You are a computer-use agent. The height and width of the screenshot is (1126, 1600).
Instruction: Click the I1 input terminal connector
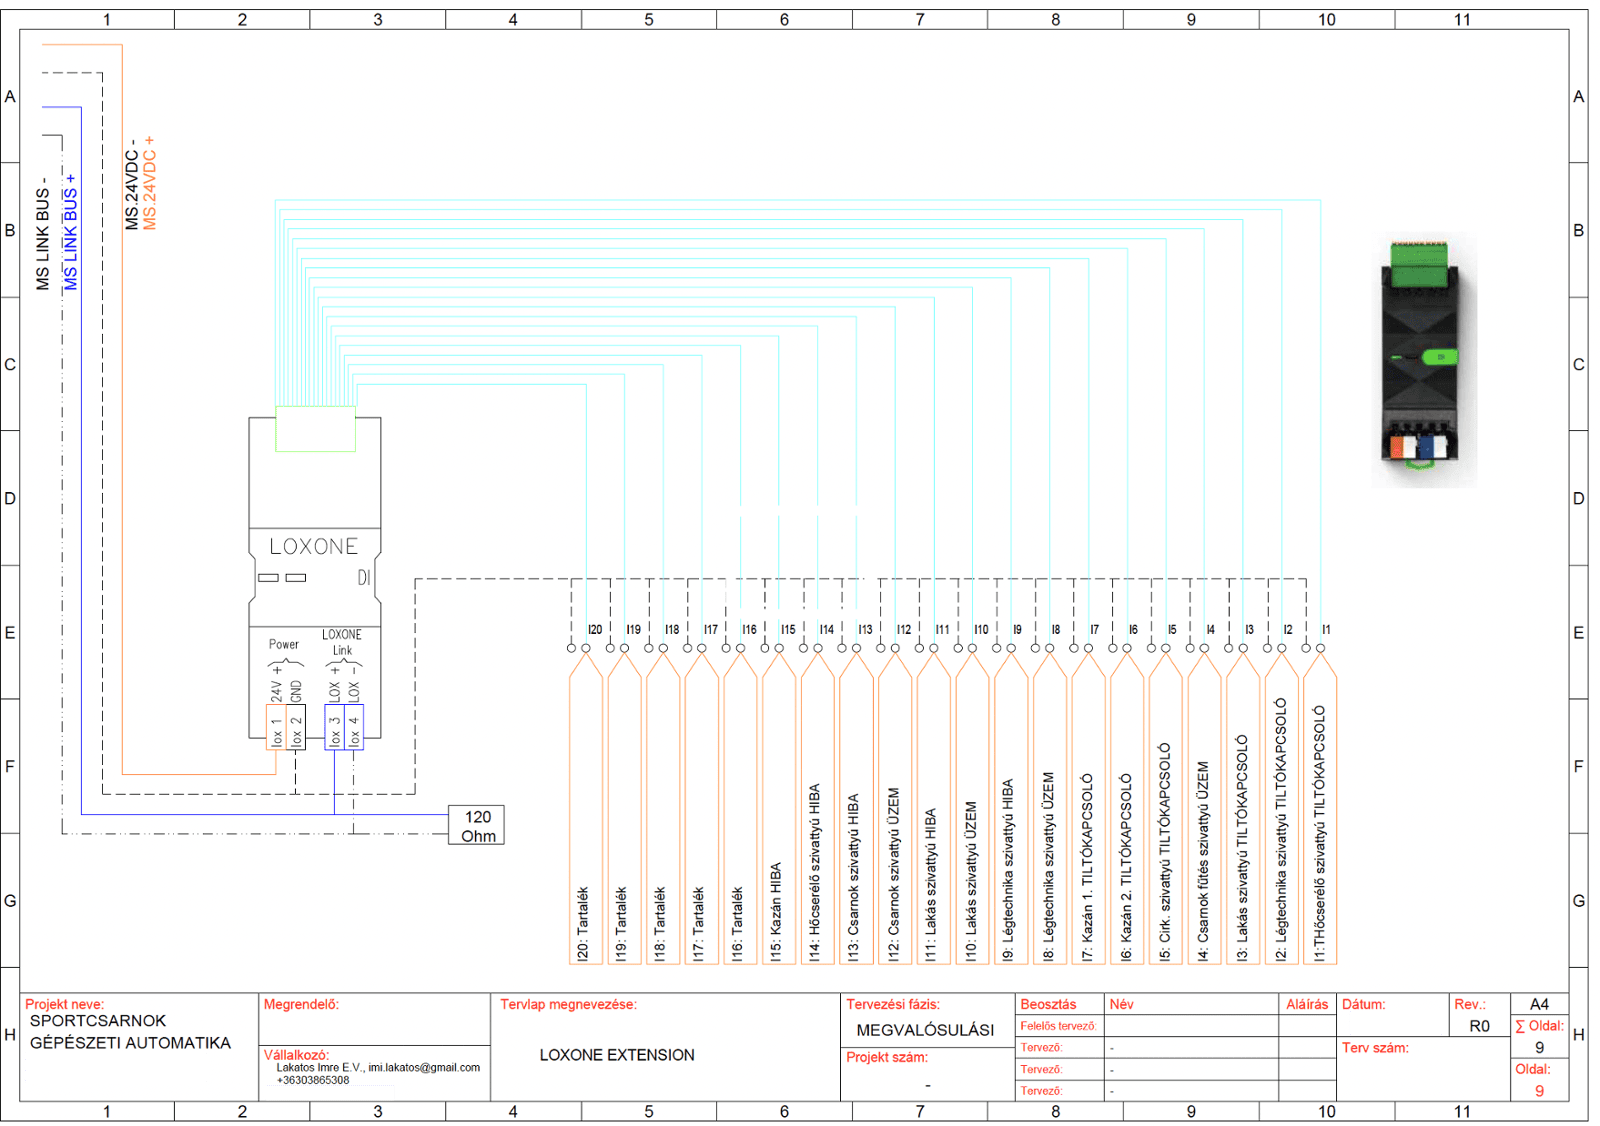click(1320, 647)
